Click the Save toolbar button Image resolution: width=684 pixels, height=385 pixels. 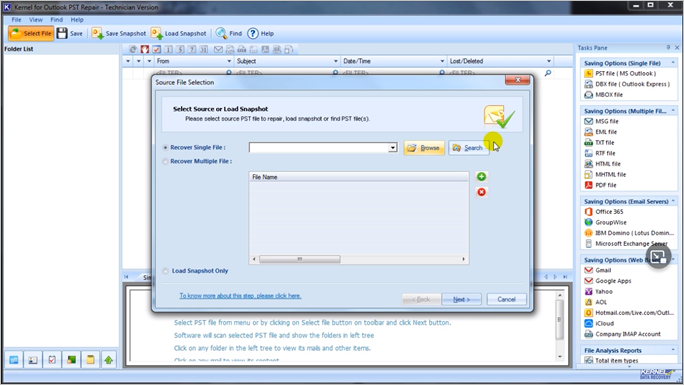tap(70, 33)
